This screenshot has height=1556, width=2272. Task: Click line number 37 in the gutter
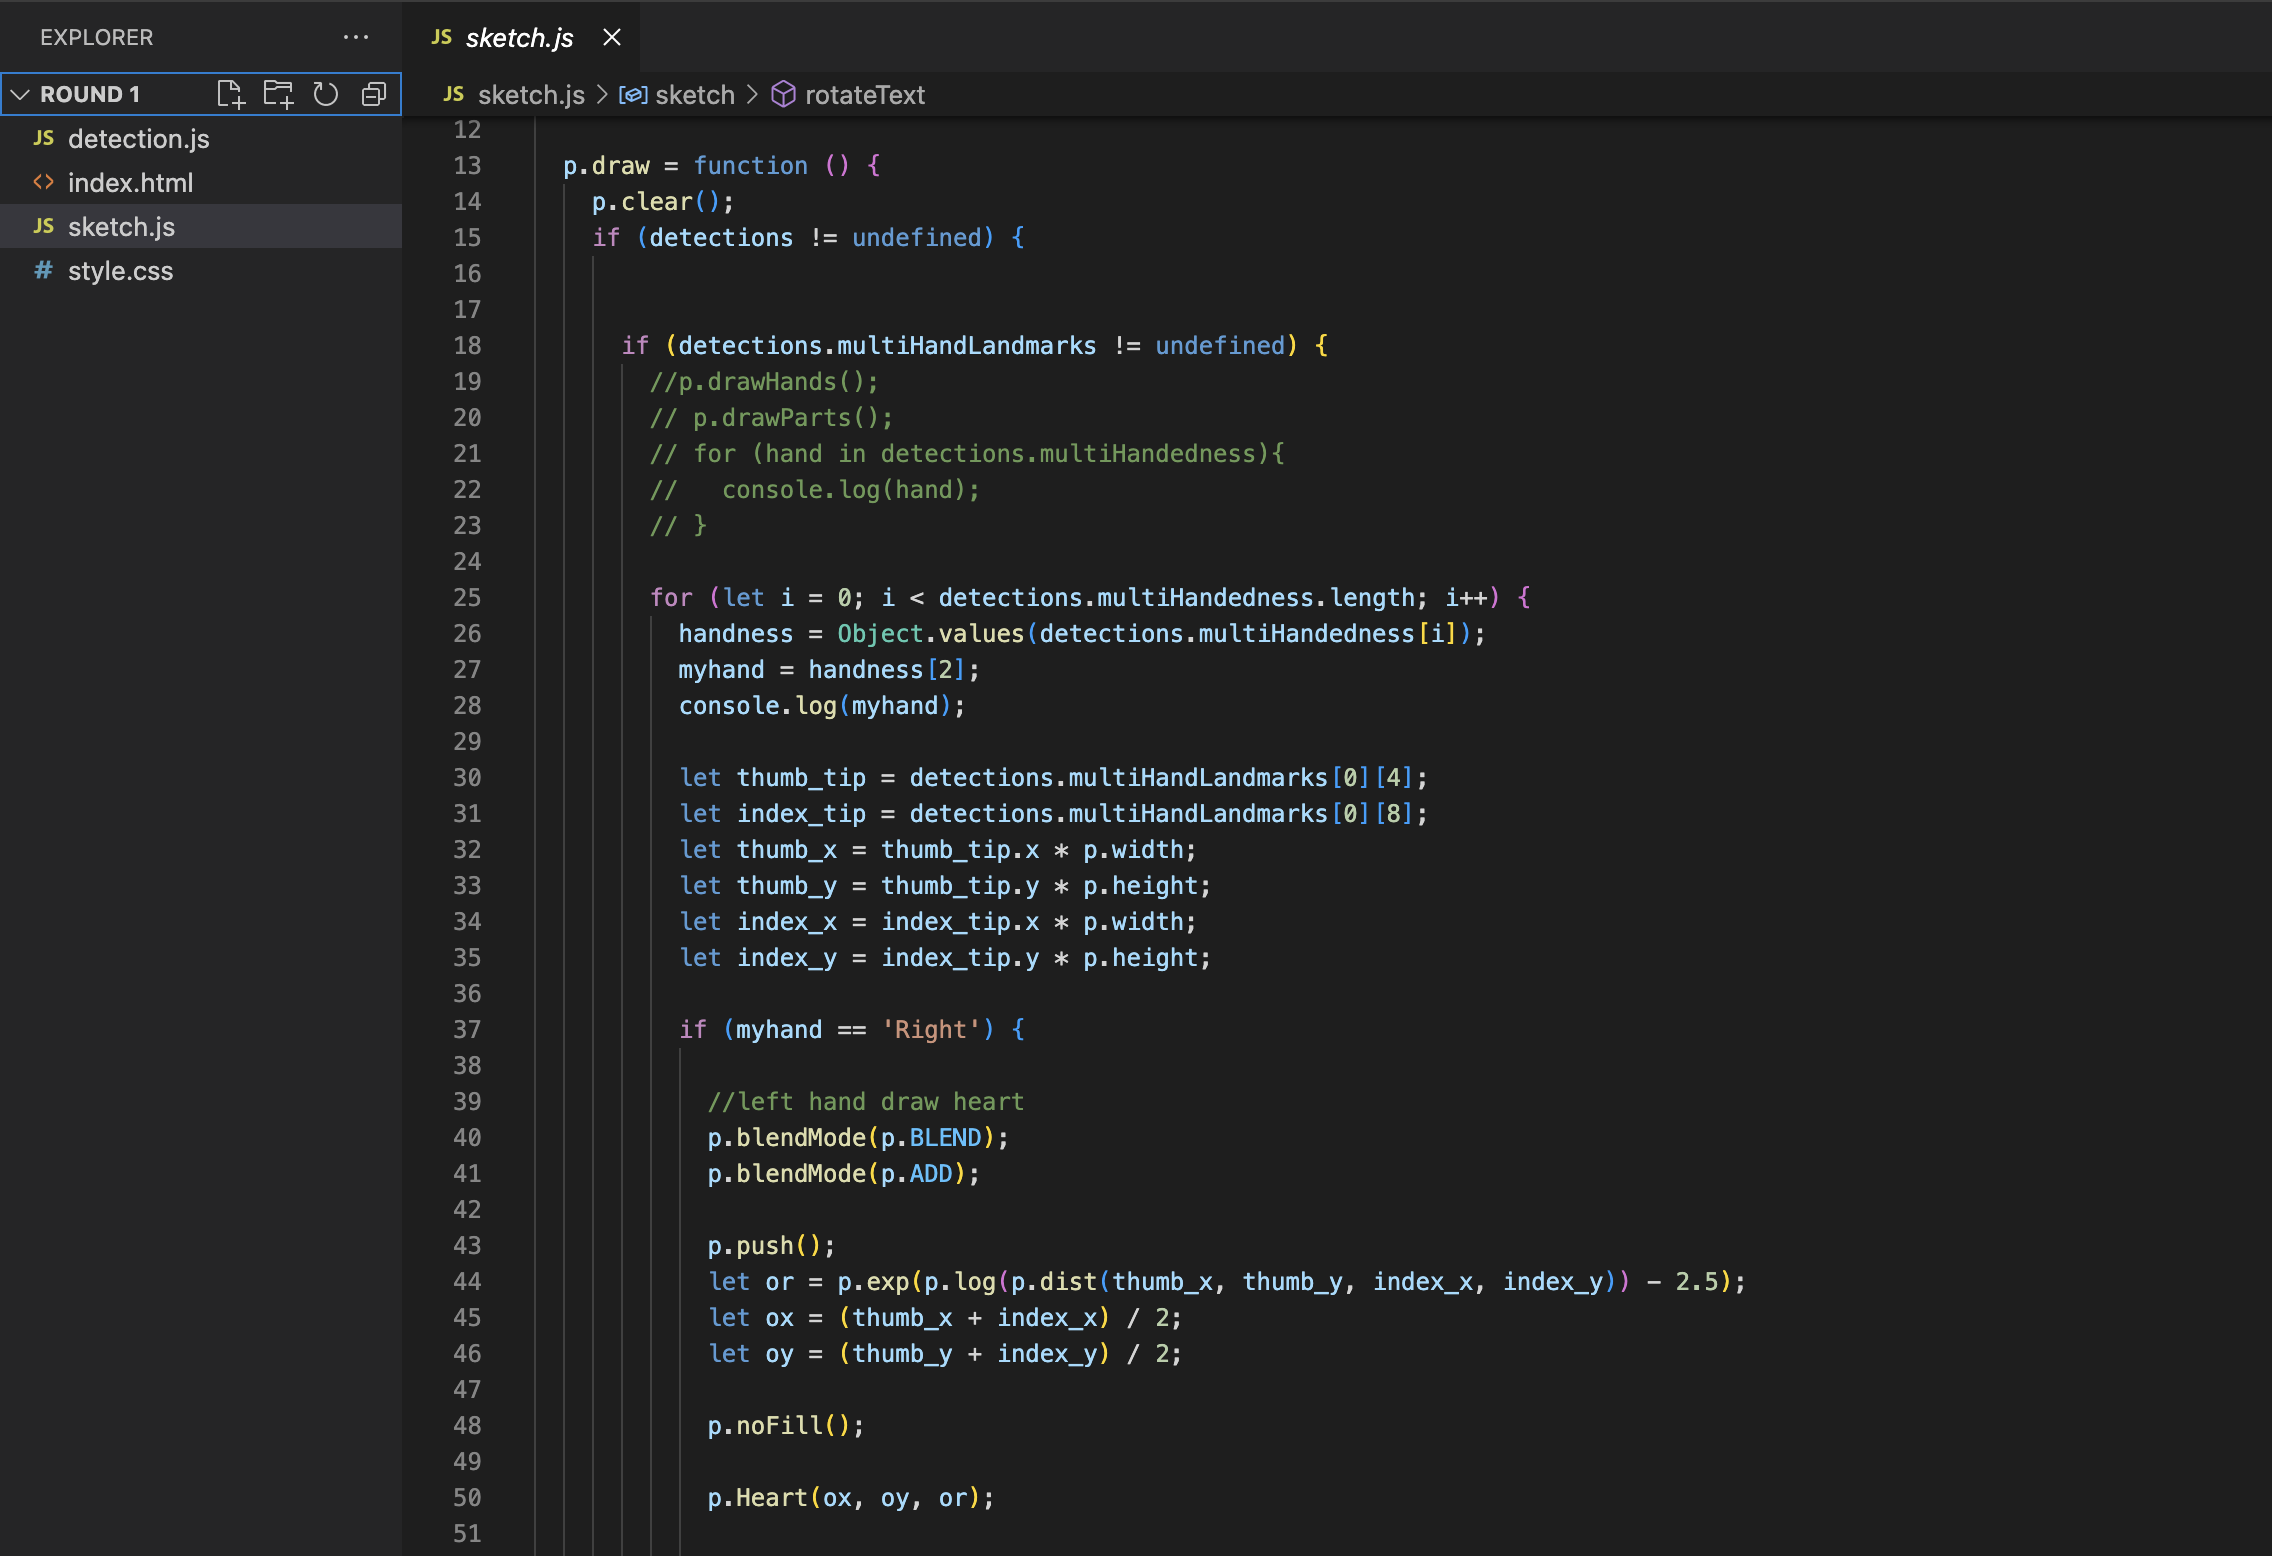(x=467, y=1030)
